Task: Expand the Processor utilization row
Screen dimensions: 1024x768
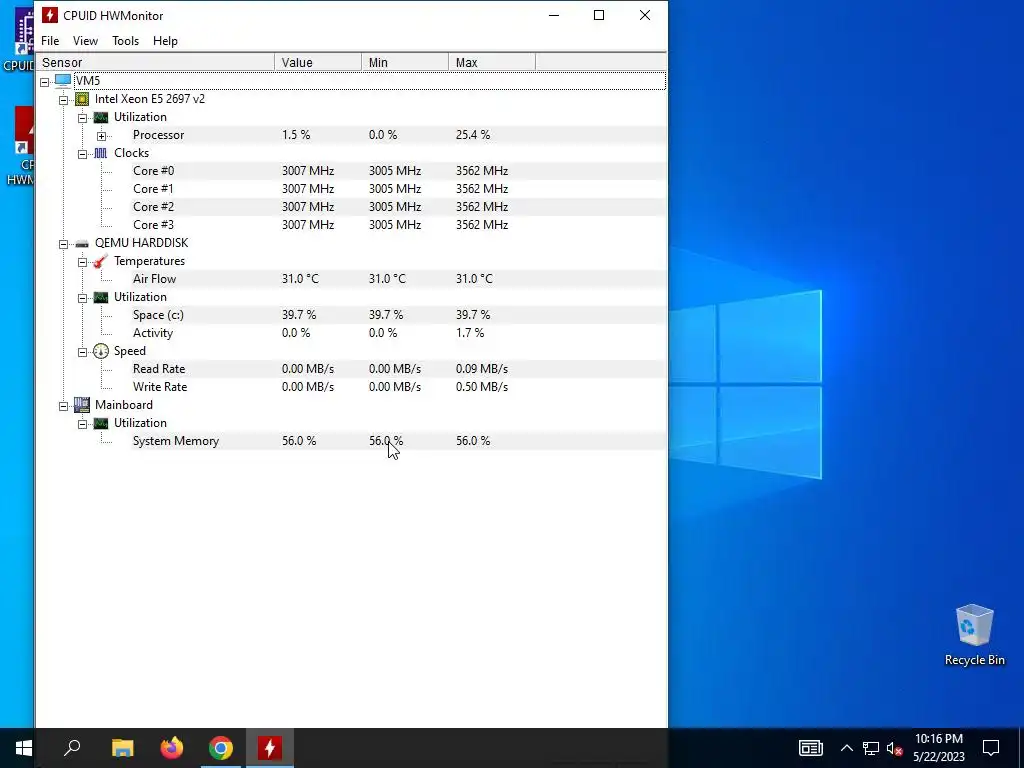Action: pyautogui.click(x=101, y=136)
